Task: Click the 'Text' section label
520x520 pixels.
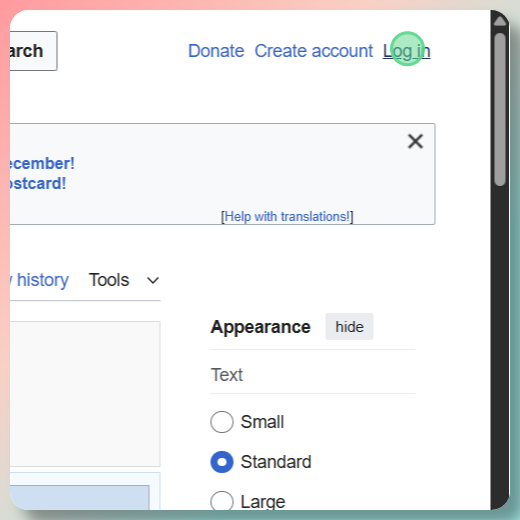Action: coord(227,375)
